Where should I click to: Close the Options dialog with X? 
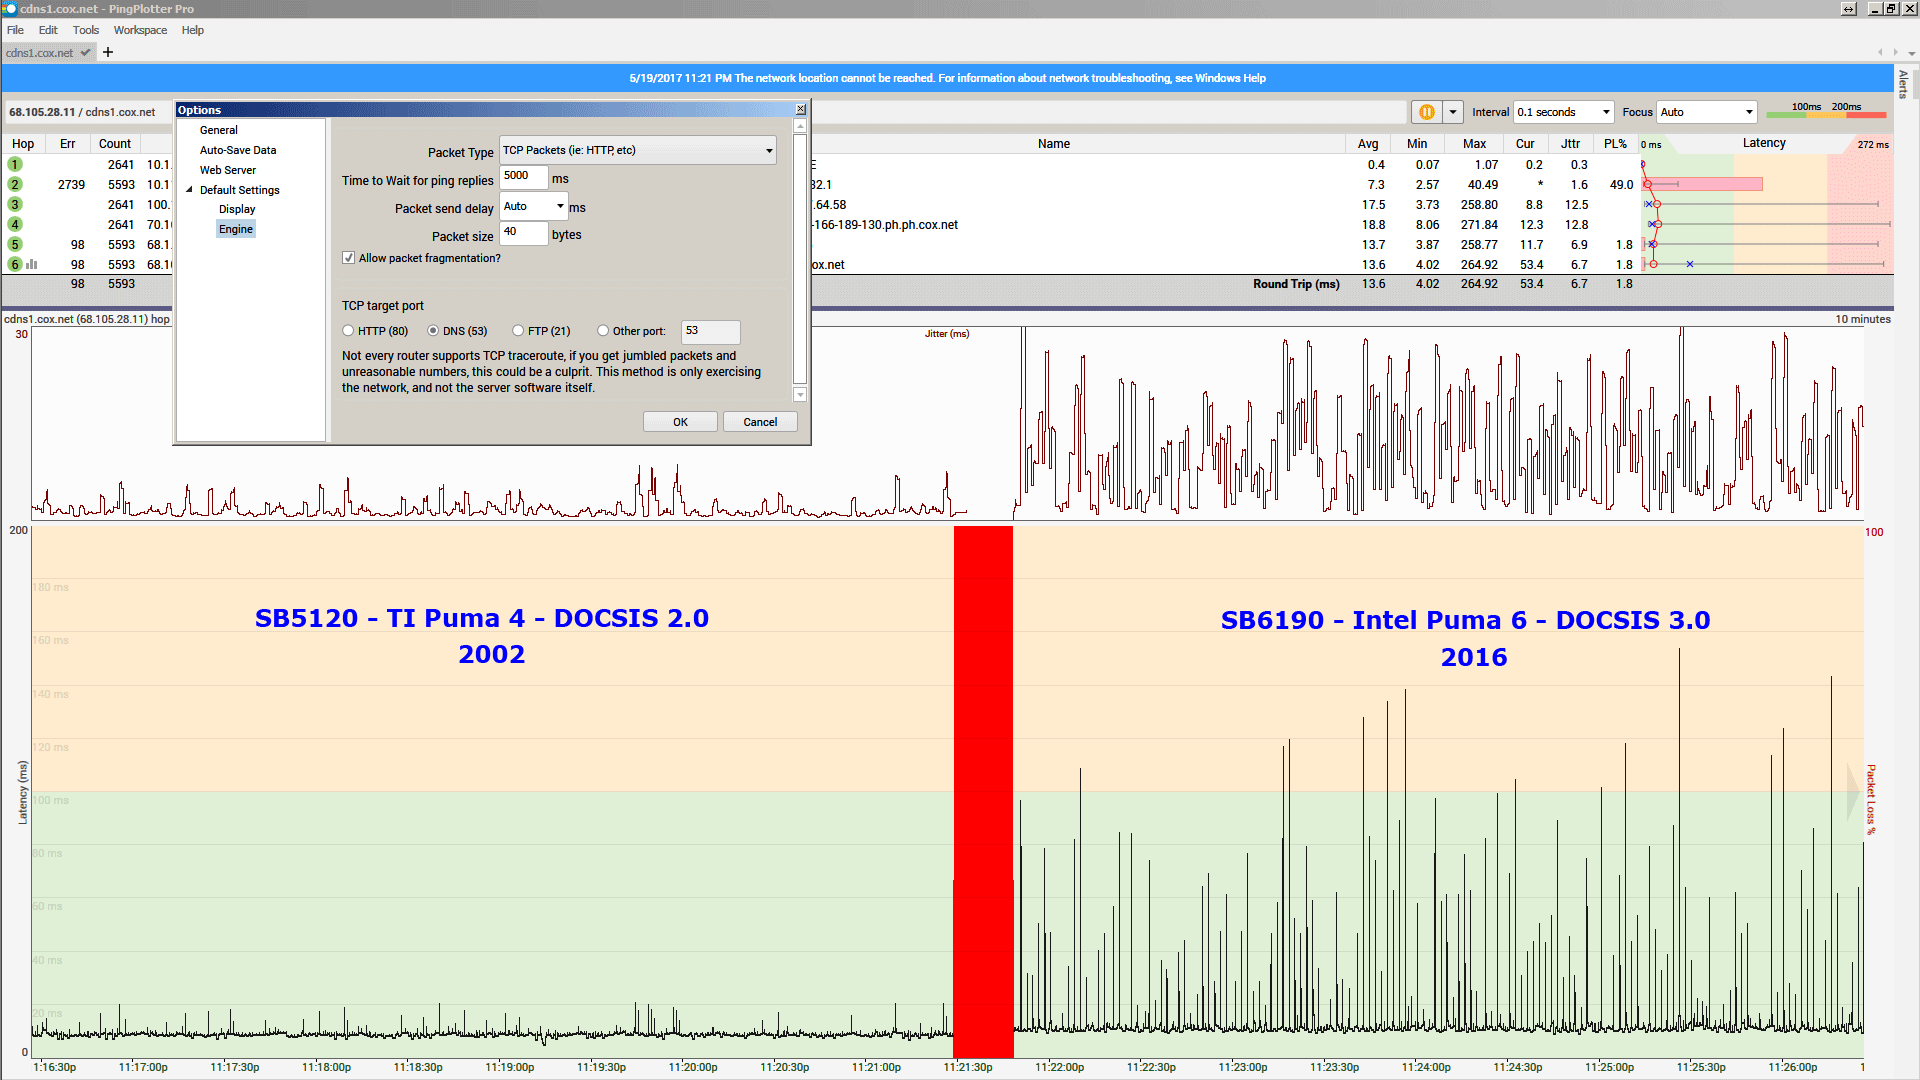800,110
